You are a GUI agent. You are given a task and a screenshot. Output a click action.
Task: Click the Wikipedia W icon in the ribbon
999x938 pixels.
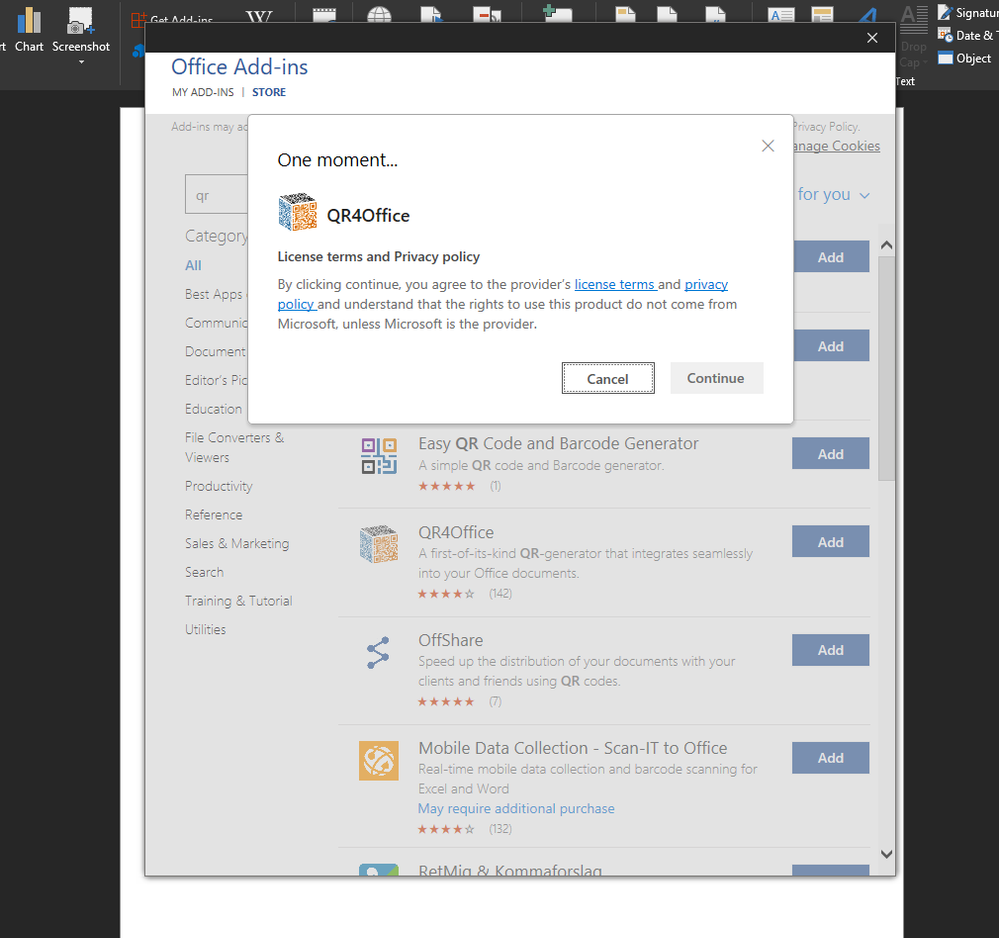click(259, 16)
